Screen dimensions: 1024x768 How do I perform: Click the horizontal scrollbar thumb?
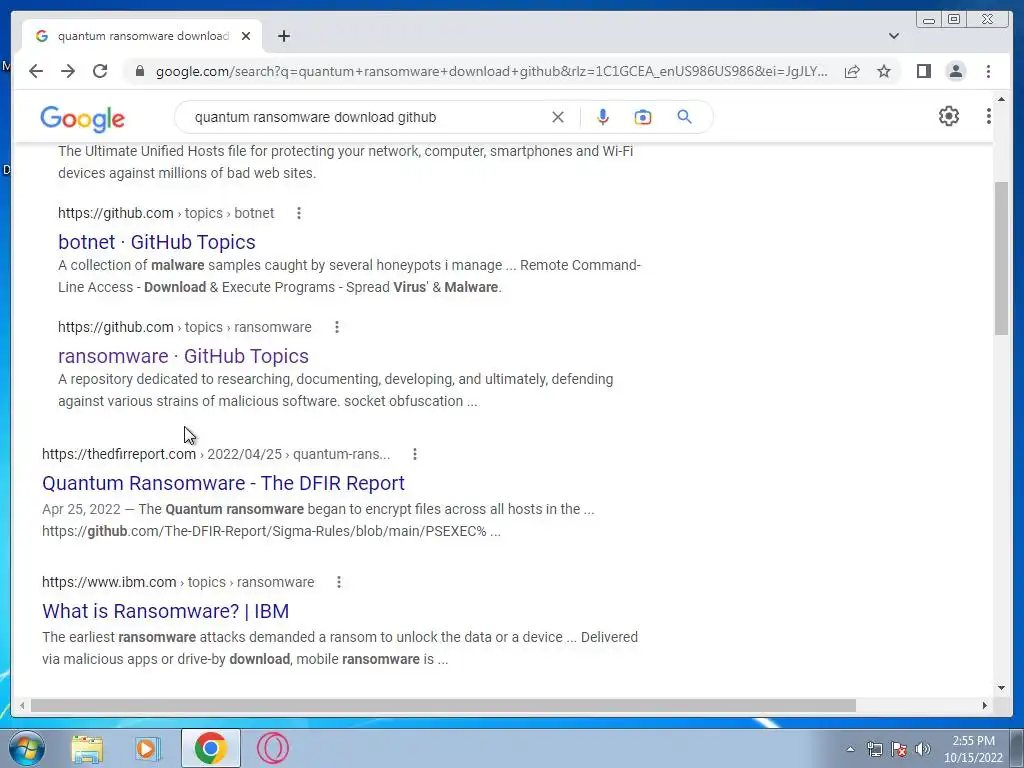(443, 705)
